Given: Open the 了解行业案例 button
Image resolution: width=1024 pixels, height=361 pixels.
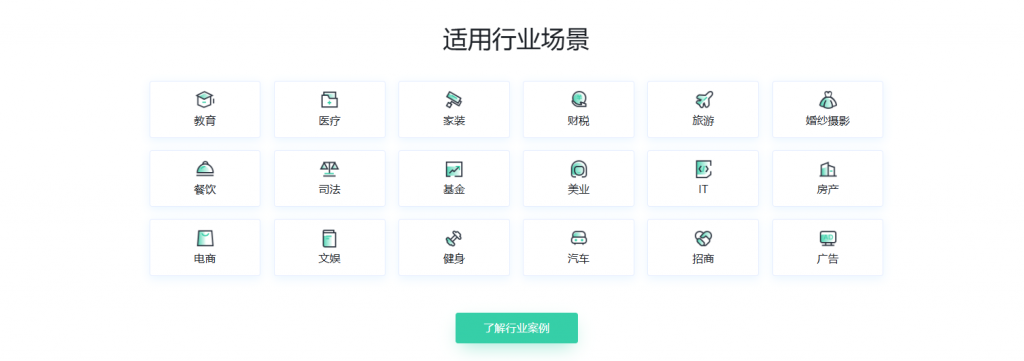Looking at the screenshot, I should pyautogui.click(x=517, y=328).
